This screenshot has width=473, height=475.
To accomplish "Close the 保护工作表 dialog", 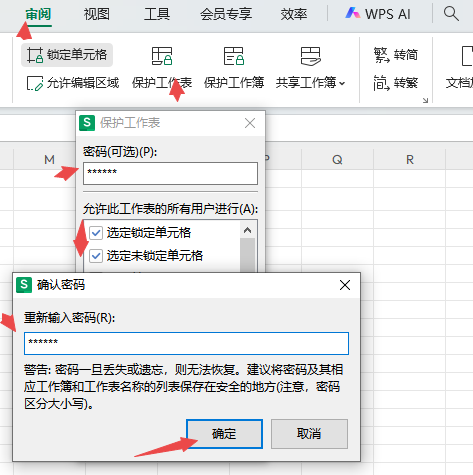I will pyautogui.click(x=250, y=123).
